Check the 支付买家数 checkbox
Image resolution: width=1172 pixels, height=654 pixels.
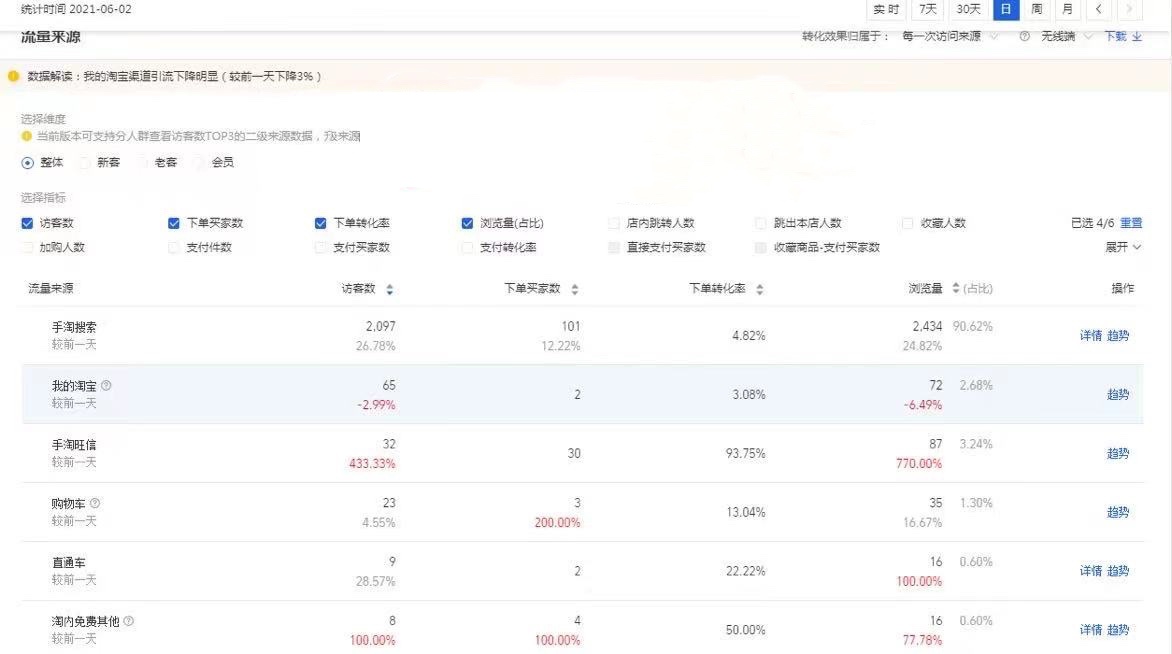pyautogui.click(x=320, y=247)
